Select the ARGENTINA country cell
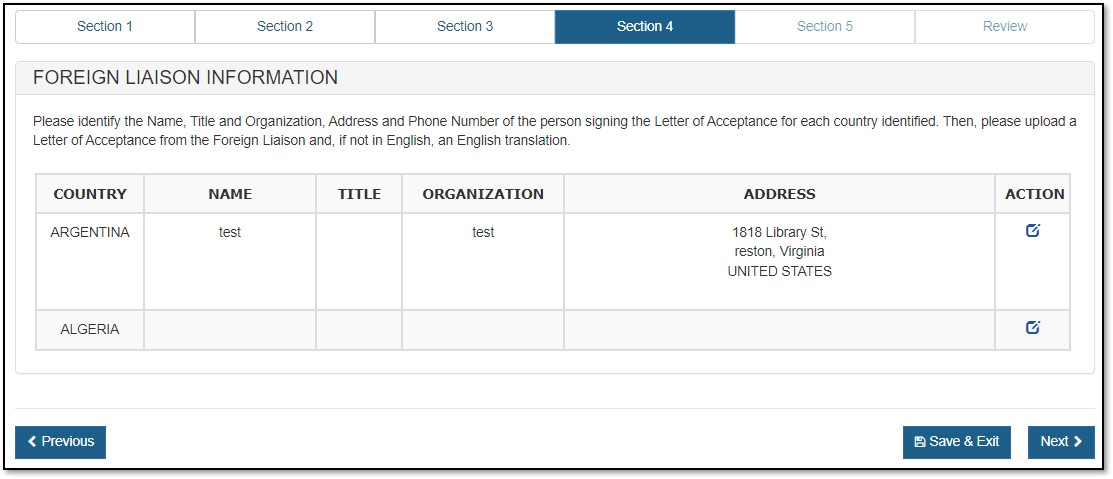Viewport: 1113px width, 479px height. pos(90,233)
